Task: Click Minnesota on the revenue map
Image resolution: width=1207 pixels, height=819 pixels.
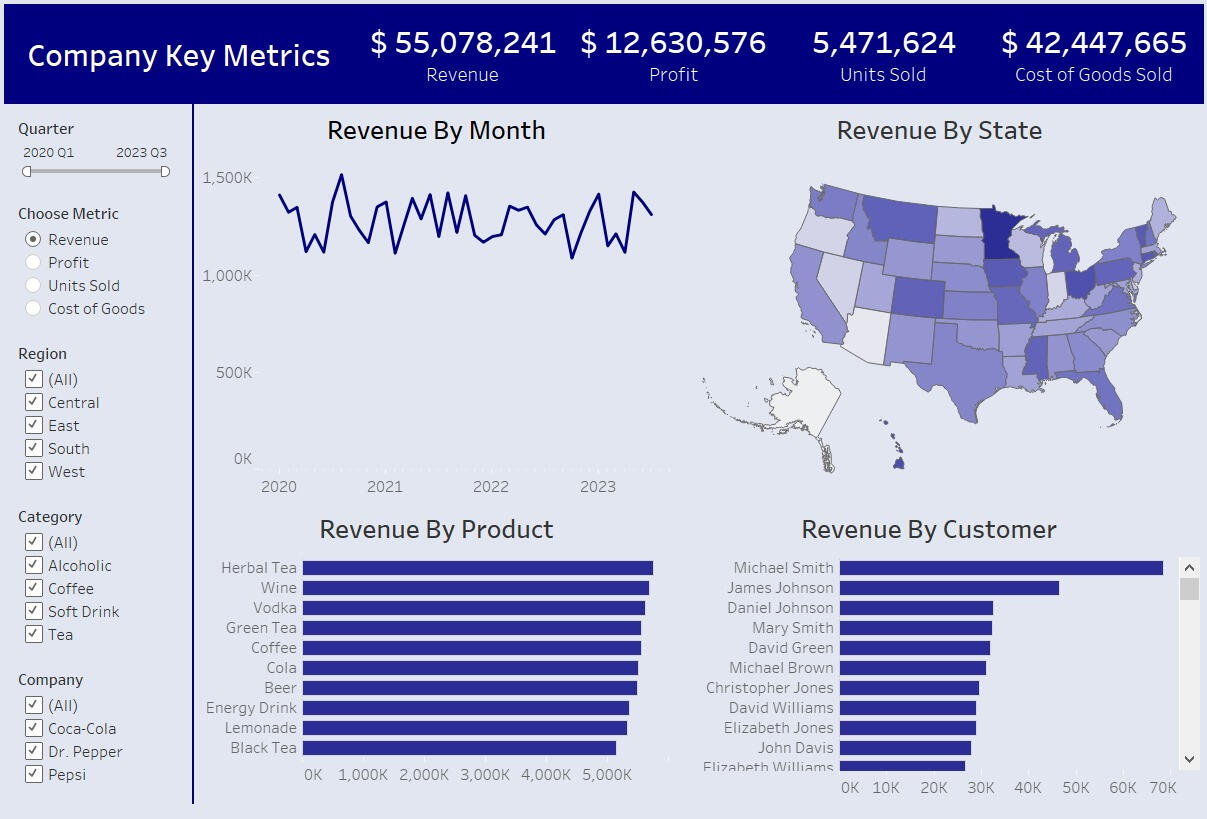Action: [998, 232]
